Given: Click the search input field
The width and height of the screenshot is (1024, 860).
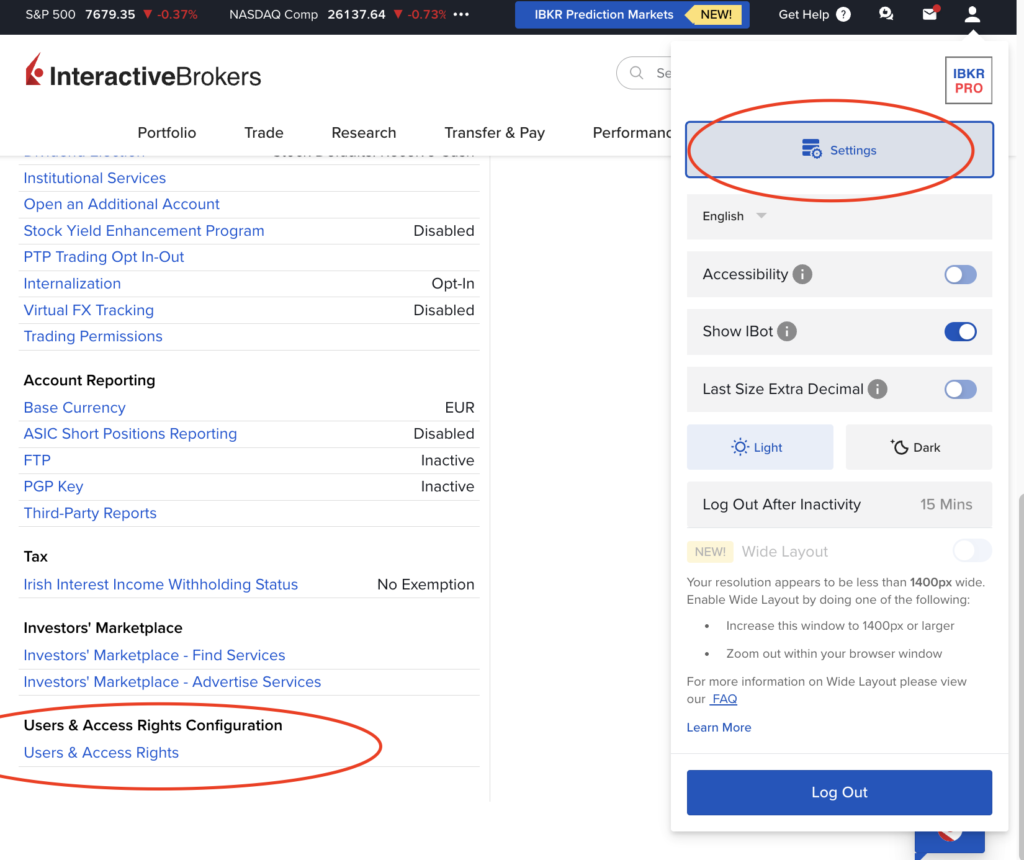Looking at the screenshot, I should tap(644, 72).
